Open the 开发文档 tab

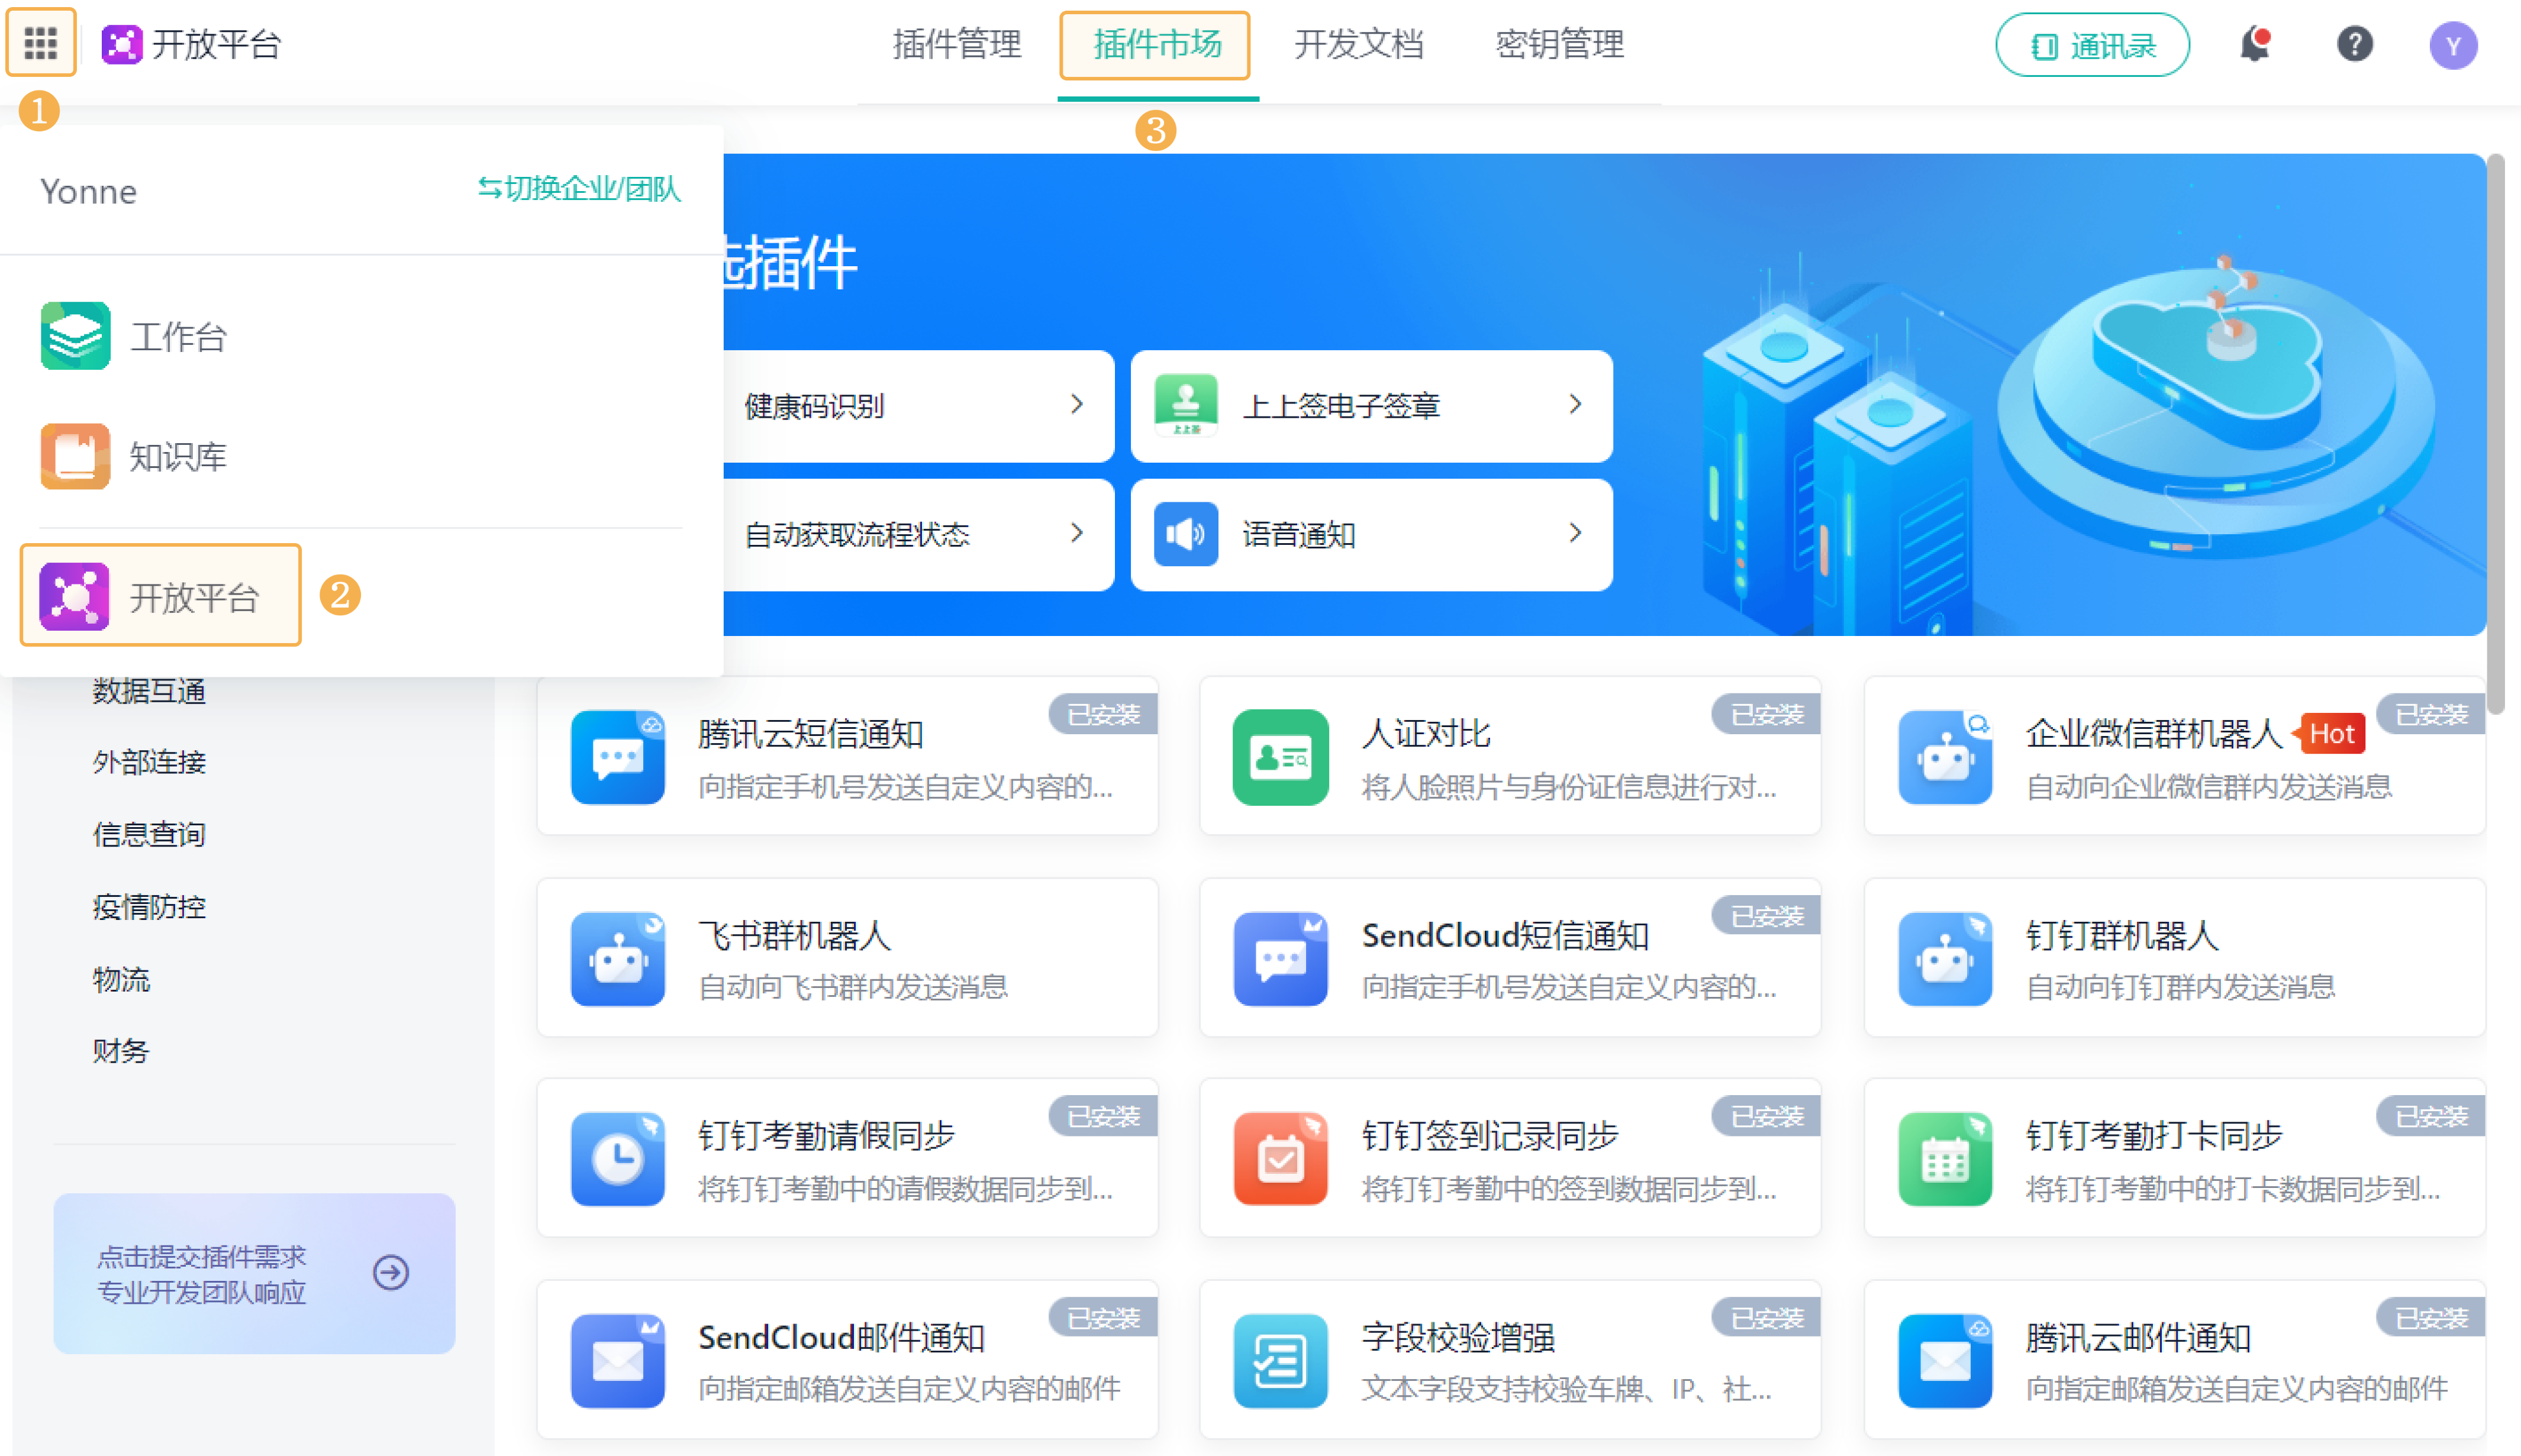tap(1358, 45)
